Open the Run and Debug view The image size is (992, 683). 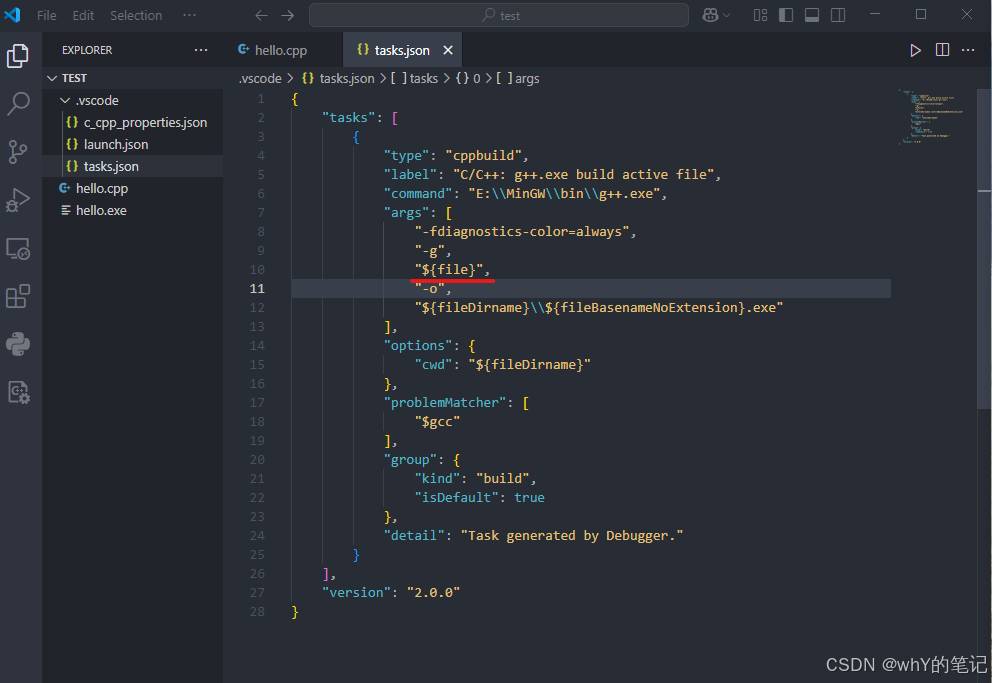coord(18,200)
